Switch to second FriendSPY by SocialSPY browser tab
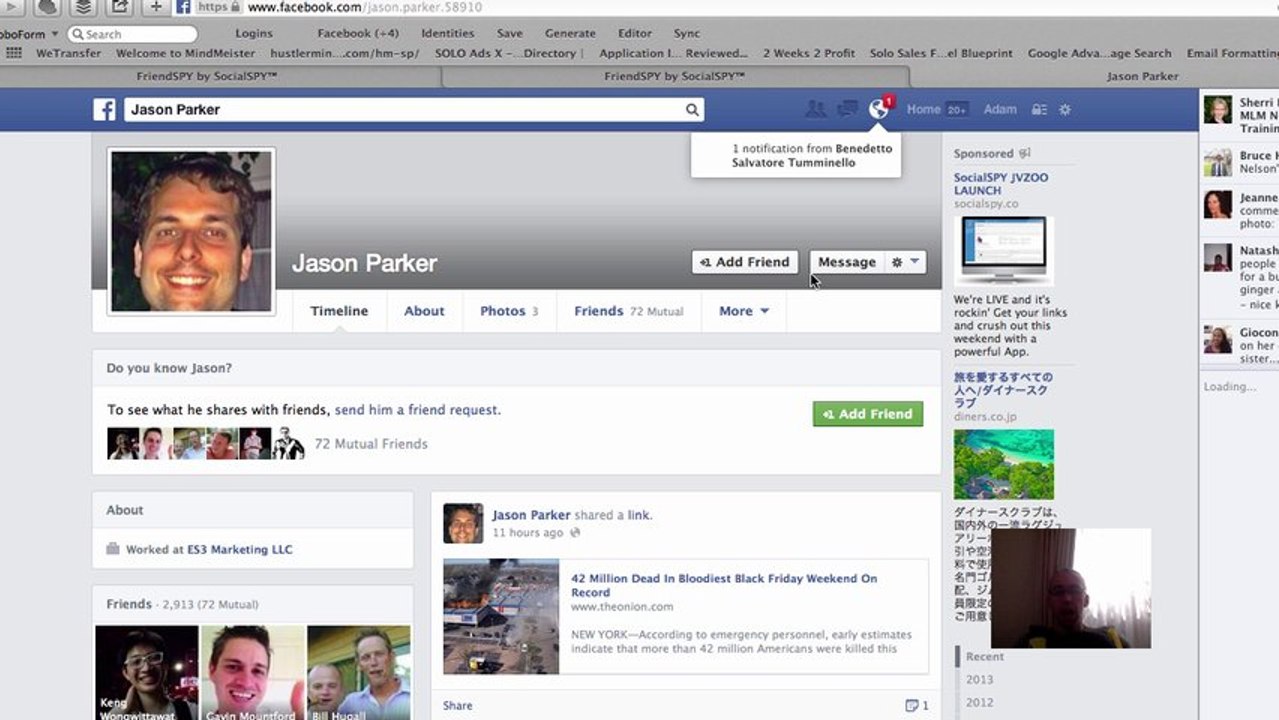The width and height of the screenshot is (1279, 720). pos(675,76)
